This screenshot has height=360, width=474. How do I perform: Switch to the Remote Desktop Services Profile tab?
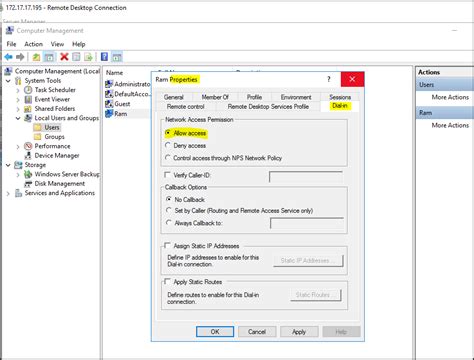[268, 107]
